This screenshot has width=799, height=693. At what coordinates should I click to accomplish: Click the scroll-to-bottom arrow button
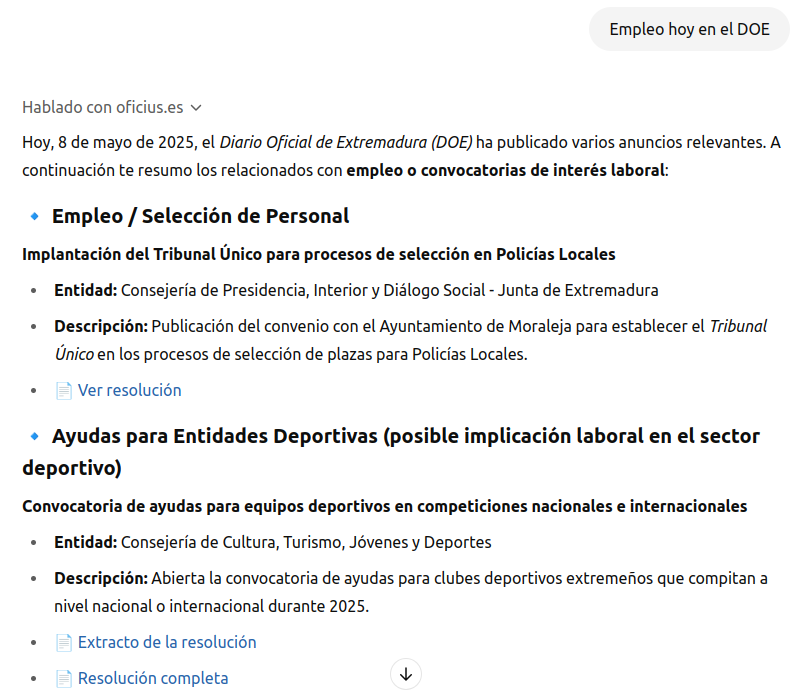tap(406, 674)
